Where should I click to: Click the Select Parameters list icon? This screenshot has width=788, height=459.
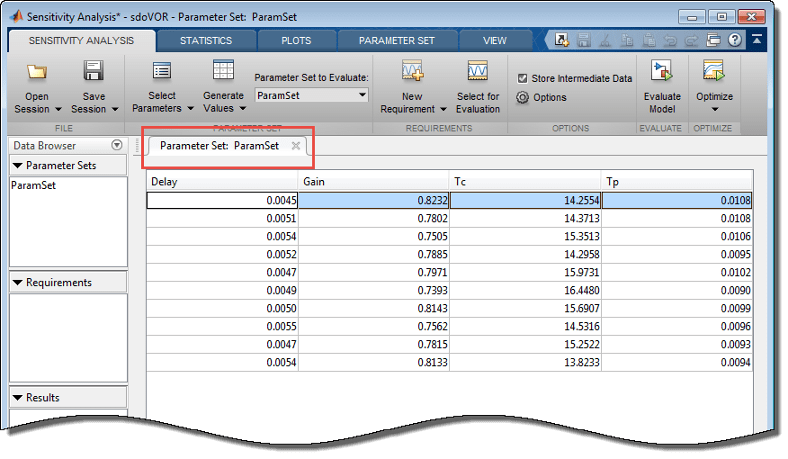point(162,71)
